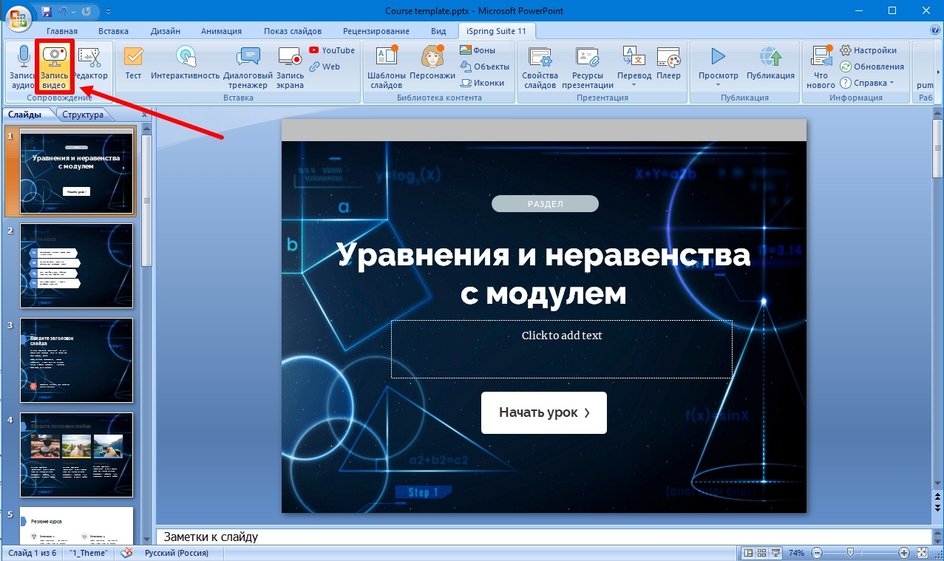Redo action in quick access toolbar
This screenshot has width=944, height=561.
click(87, 11)
